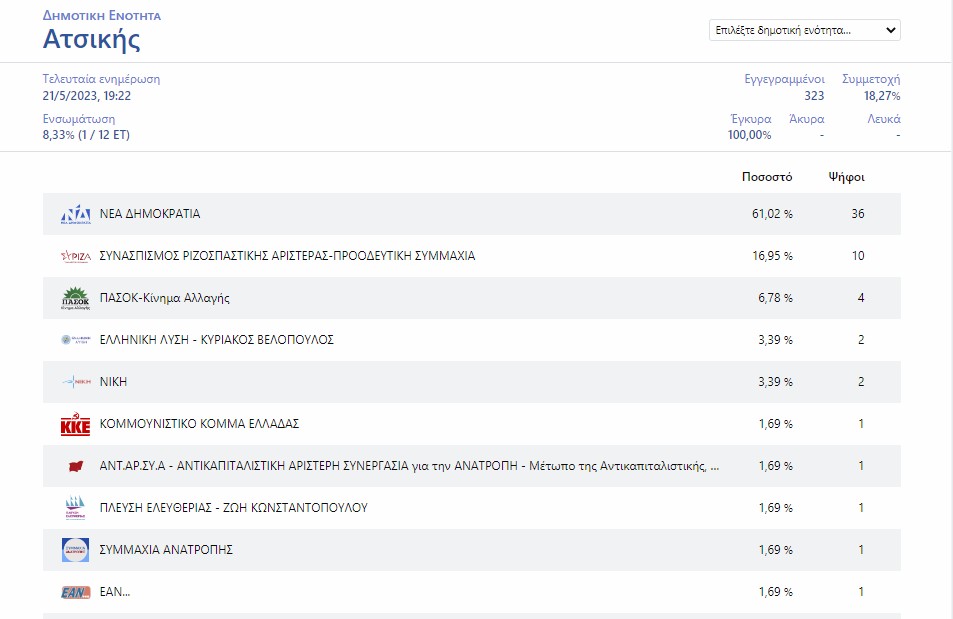
Task: Click the Συμμαχία Ανατροπής logo
Action: [x=76, y=550]
